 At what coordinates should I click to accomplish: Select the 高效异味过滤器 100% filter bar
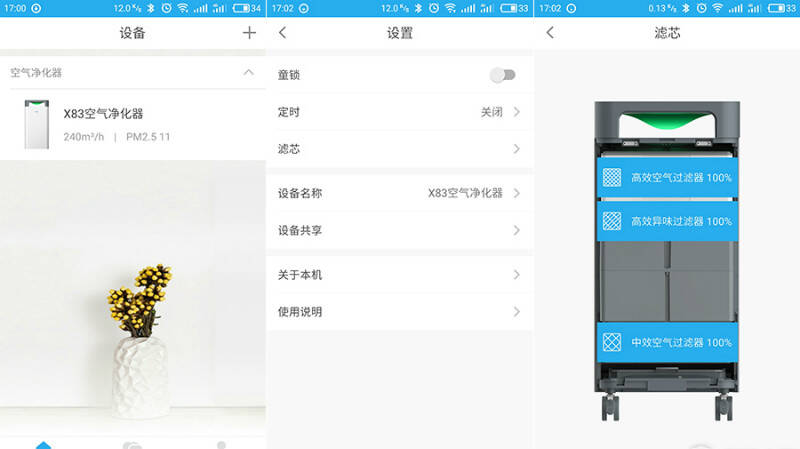click(667, 221)
